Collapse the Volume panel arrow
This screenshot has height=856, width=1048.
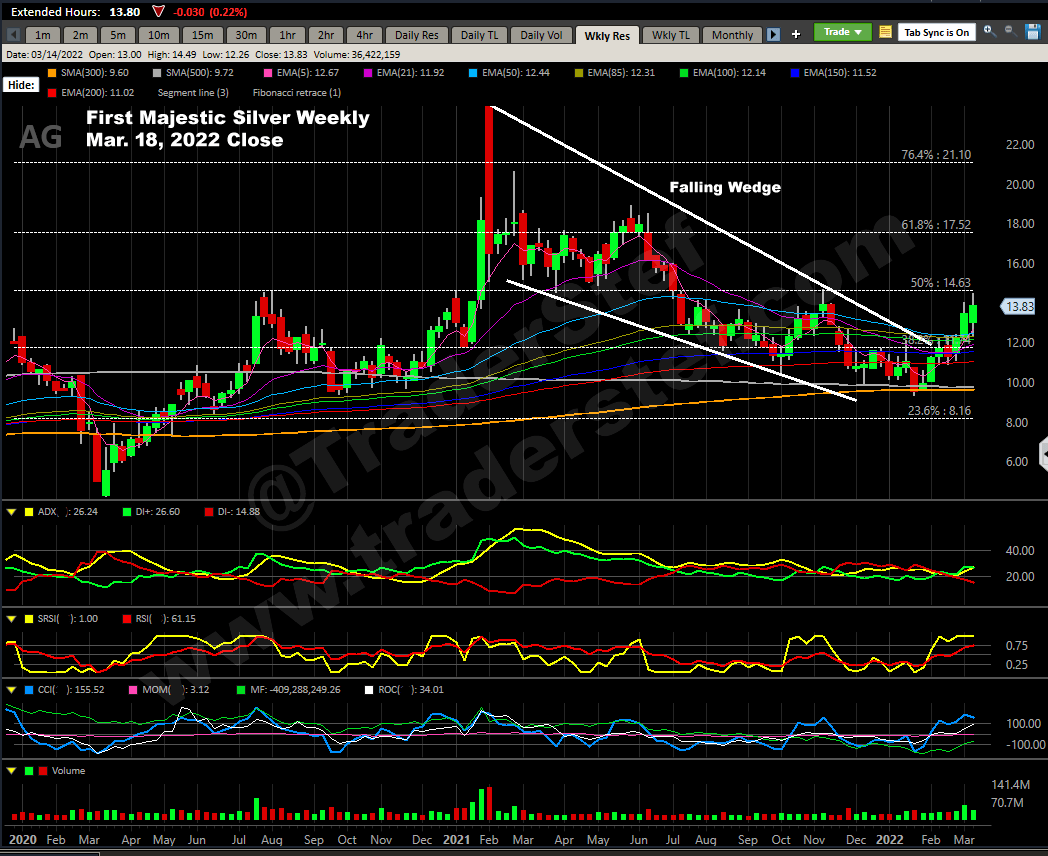coord(11,771)
